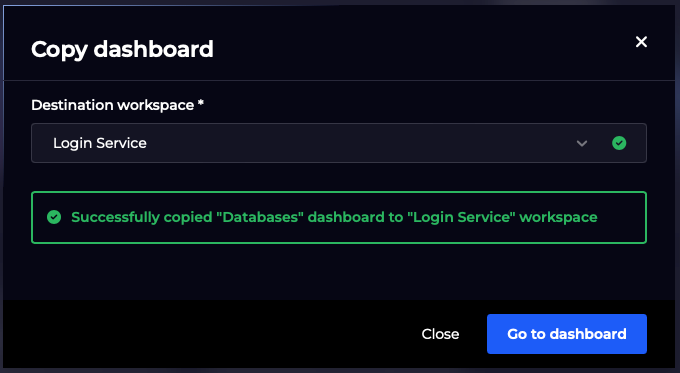Viewport: 680px width, 373px height.
Task: Close the modal using the top-right cross
Action: pos(641,42)
